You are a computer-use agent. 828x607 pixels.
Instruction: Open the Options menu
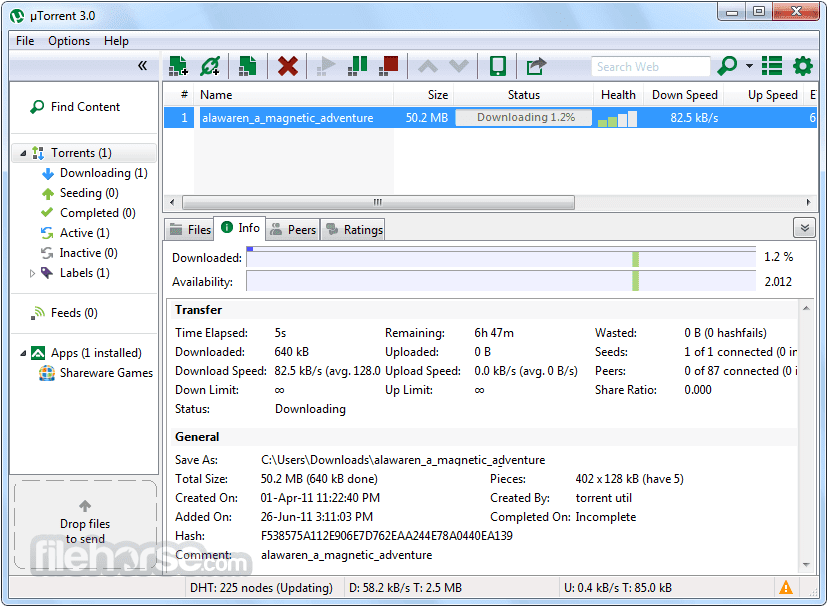68,41
